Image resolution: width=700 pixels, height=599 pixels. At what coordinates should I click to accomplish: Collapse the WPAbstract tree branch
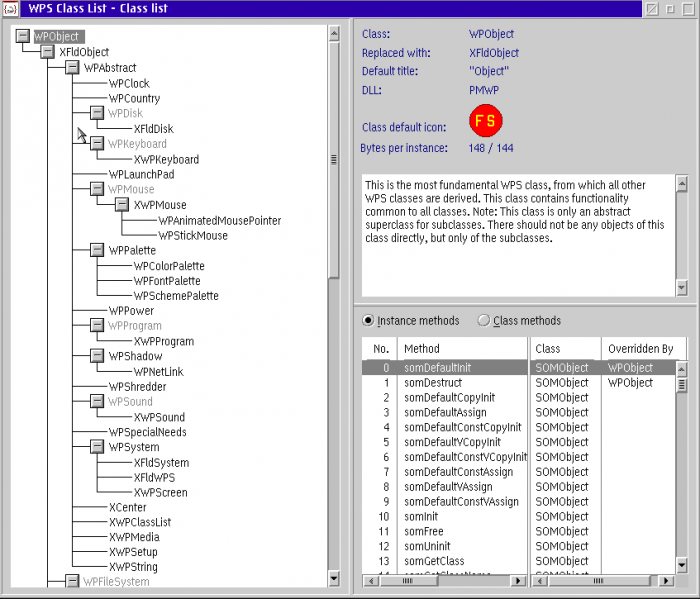coord(72,68)
